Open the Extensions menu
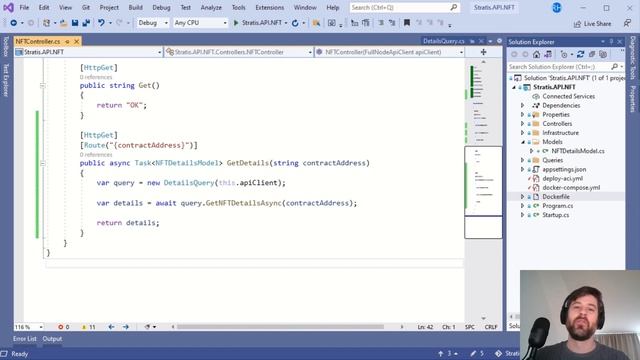This screenshot has width=640, height=360. coord(269,7)
